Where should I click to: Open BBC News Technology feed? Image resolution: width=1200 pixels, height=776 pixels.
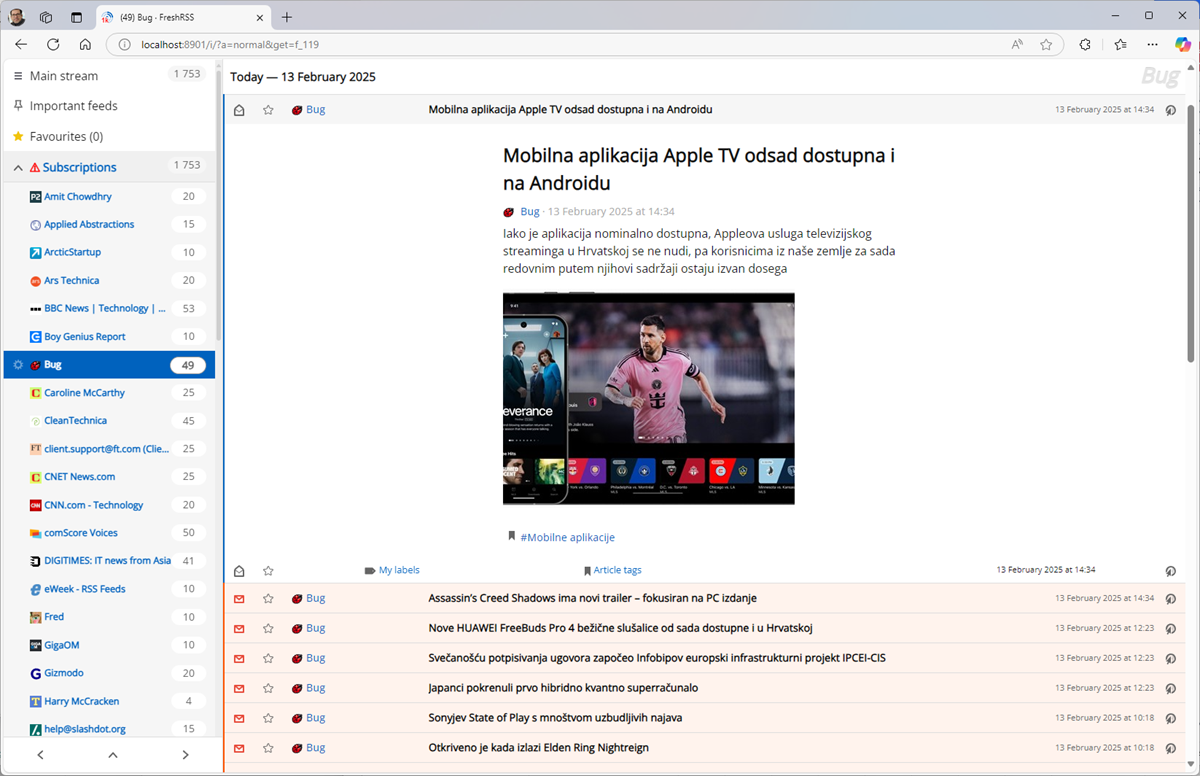click(105, 309)
